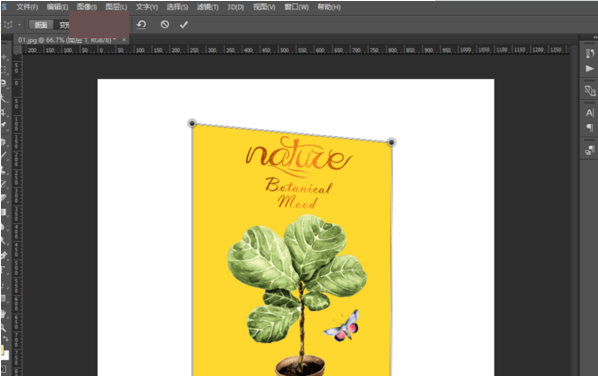Screen dimensions: 598x376
Task: Open the 窗口(W) menu
Action: point(296,7)
